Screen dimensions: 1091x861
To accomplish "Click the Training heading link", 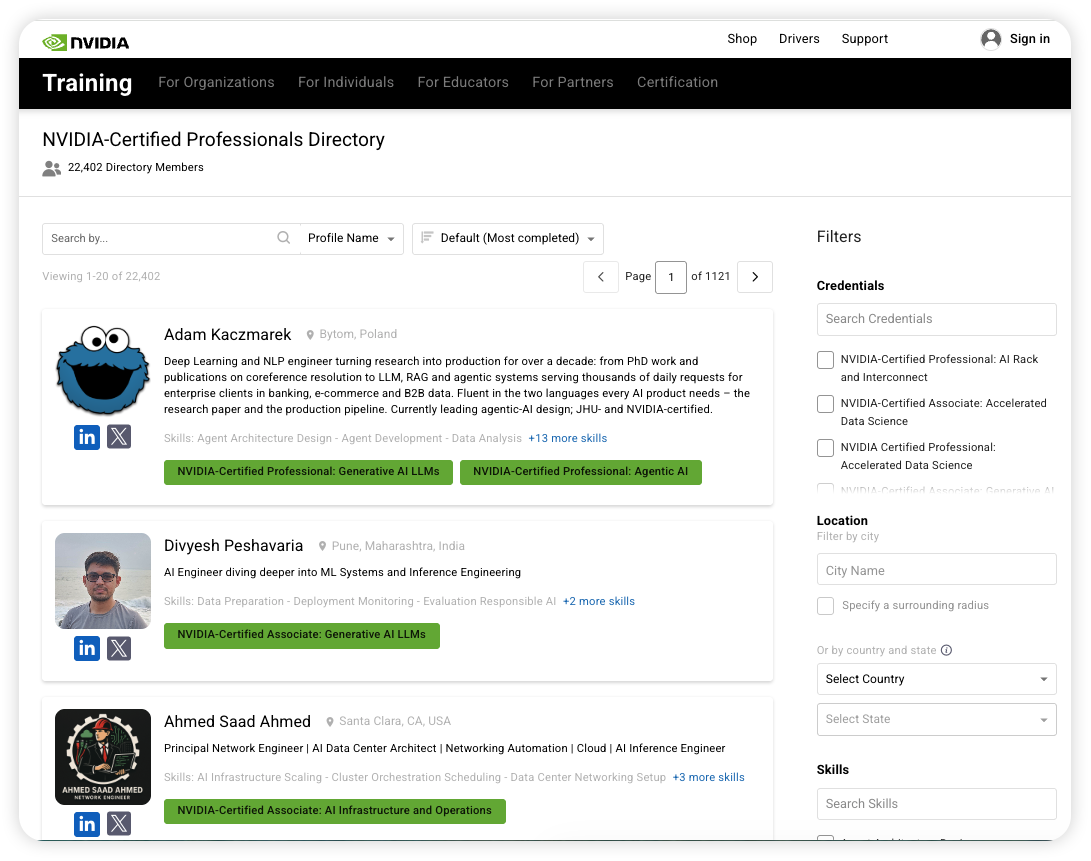I will [x=87, y=83].
